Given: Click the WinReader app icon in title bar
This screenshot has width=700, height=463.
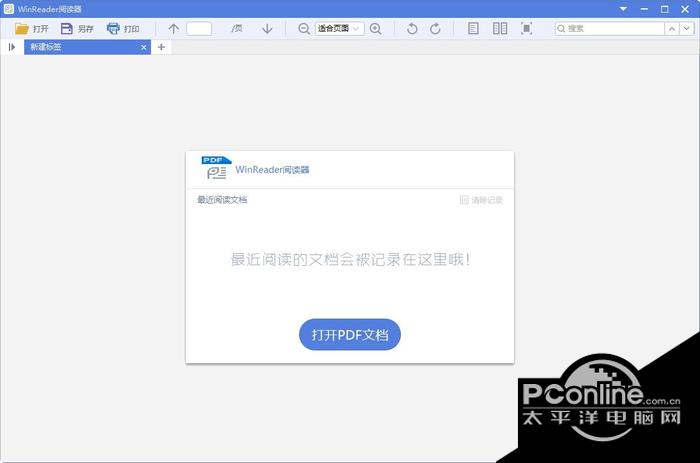Looking at the screenshot, I should tap(8, 9).
